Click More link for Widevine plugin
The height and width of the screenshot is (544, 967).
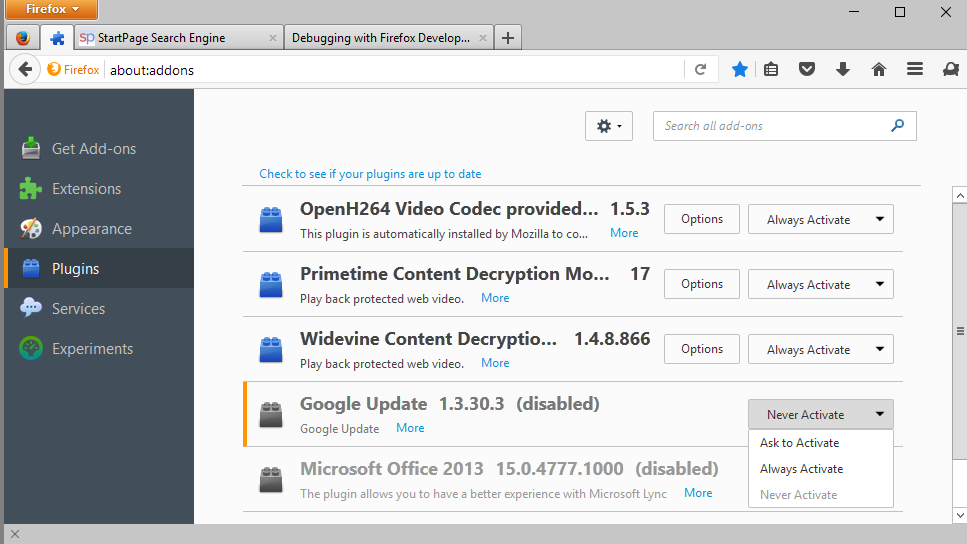click(x=495, y=363)
